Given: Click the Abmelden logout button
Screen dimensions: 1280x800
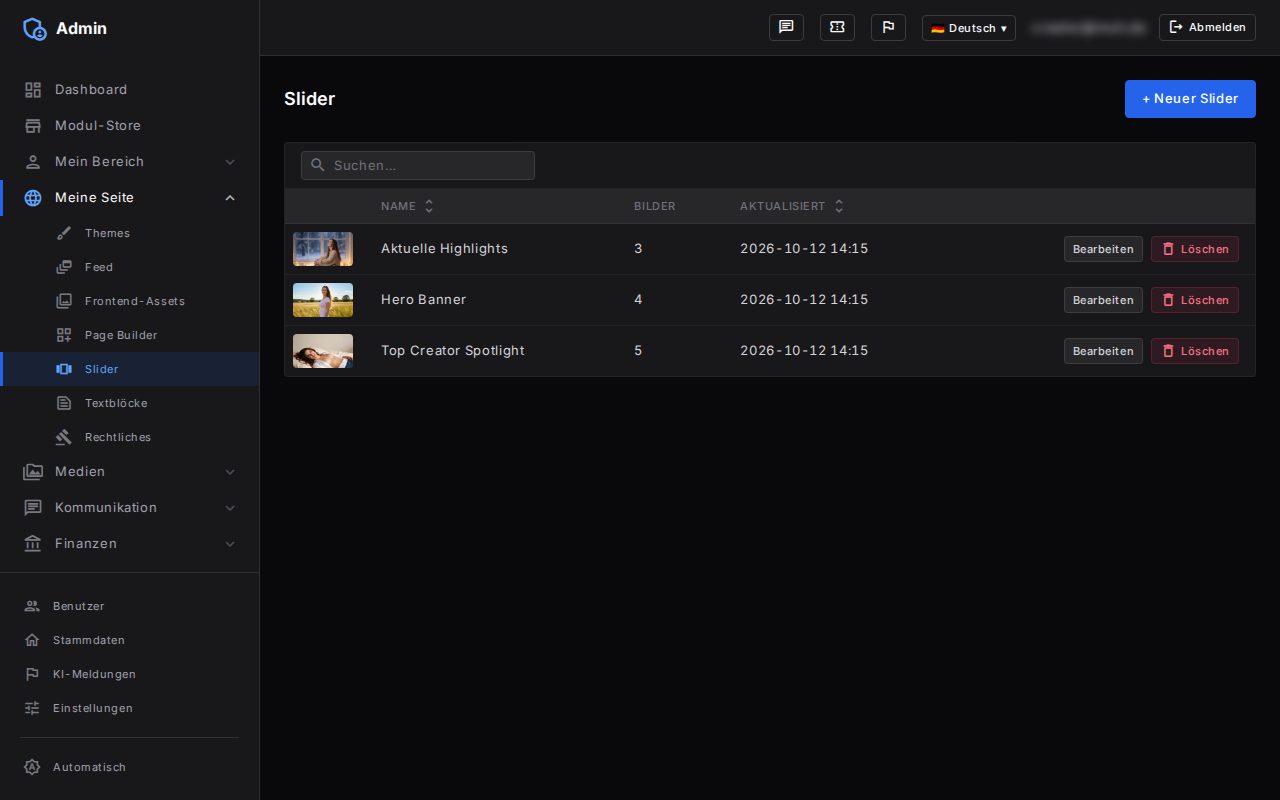Looking at the screenshot, I should pos(1207,28).
